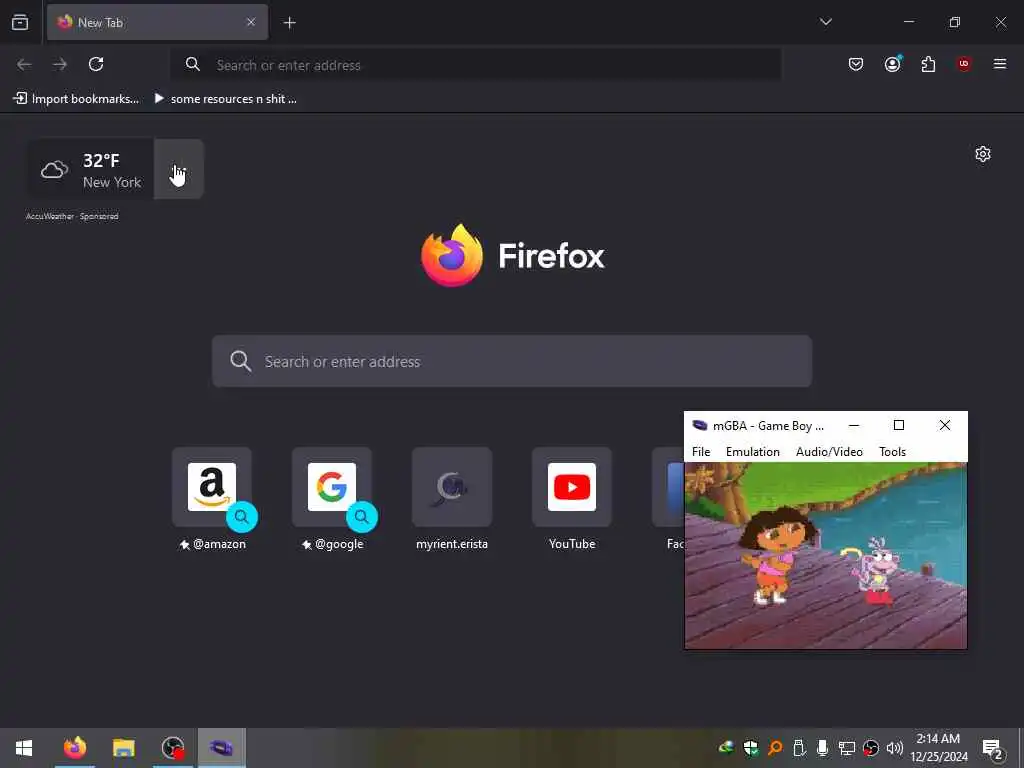The width and height of the screenshot is (1024, 768).
Task: Maximize the mGBA window
Action: point(899,425)
